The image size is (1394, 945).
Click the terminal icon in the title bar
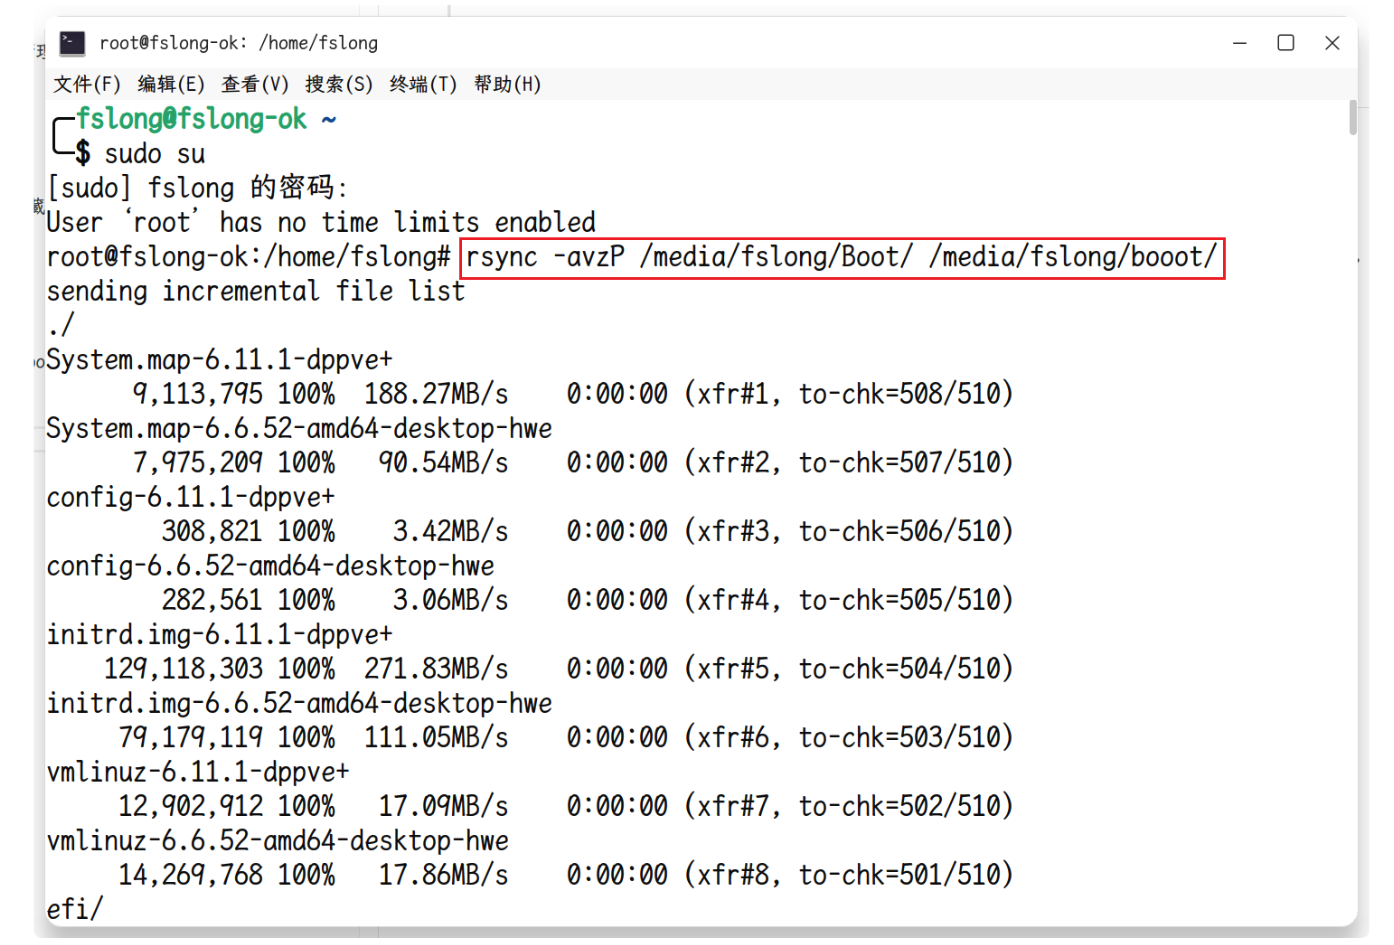(72, 43)
